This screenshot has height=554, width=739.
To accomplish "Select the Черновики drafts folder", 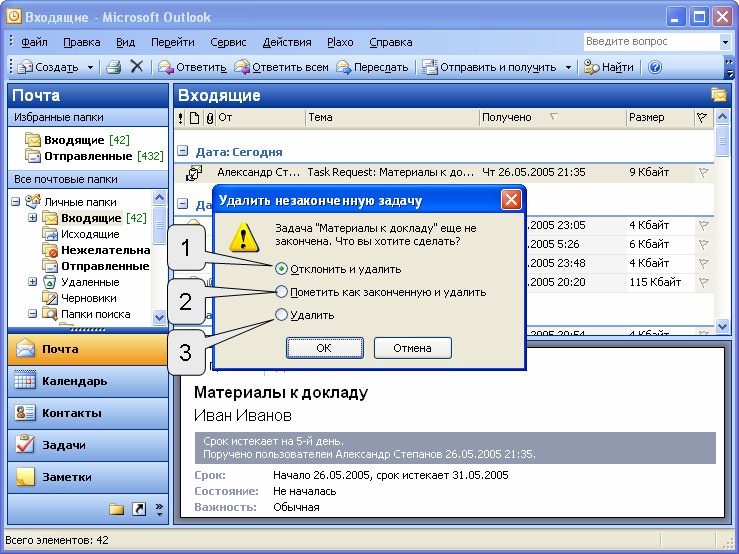I will tap(79, 298).
